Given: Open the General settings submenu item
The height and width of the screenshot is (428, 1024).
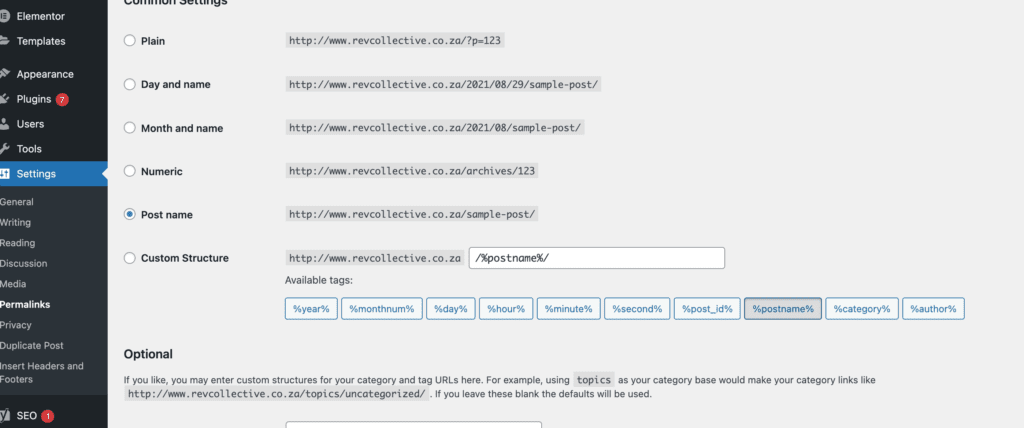Looking at the screenshot, I should [x=17, y=202].
